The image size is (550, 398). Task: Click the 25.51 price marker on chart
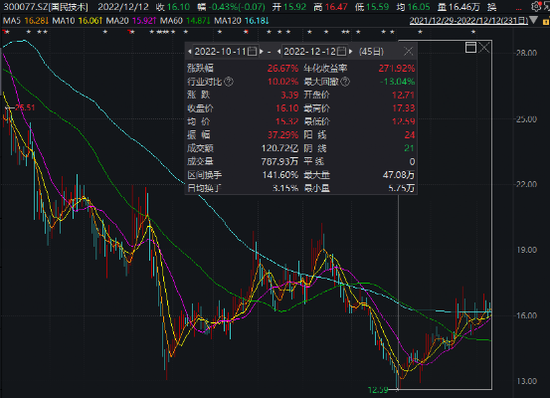coord(25,107)
